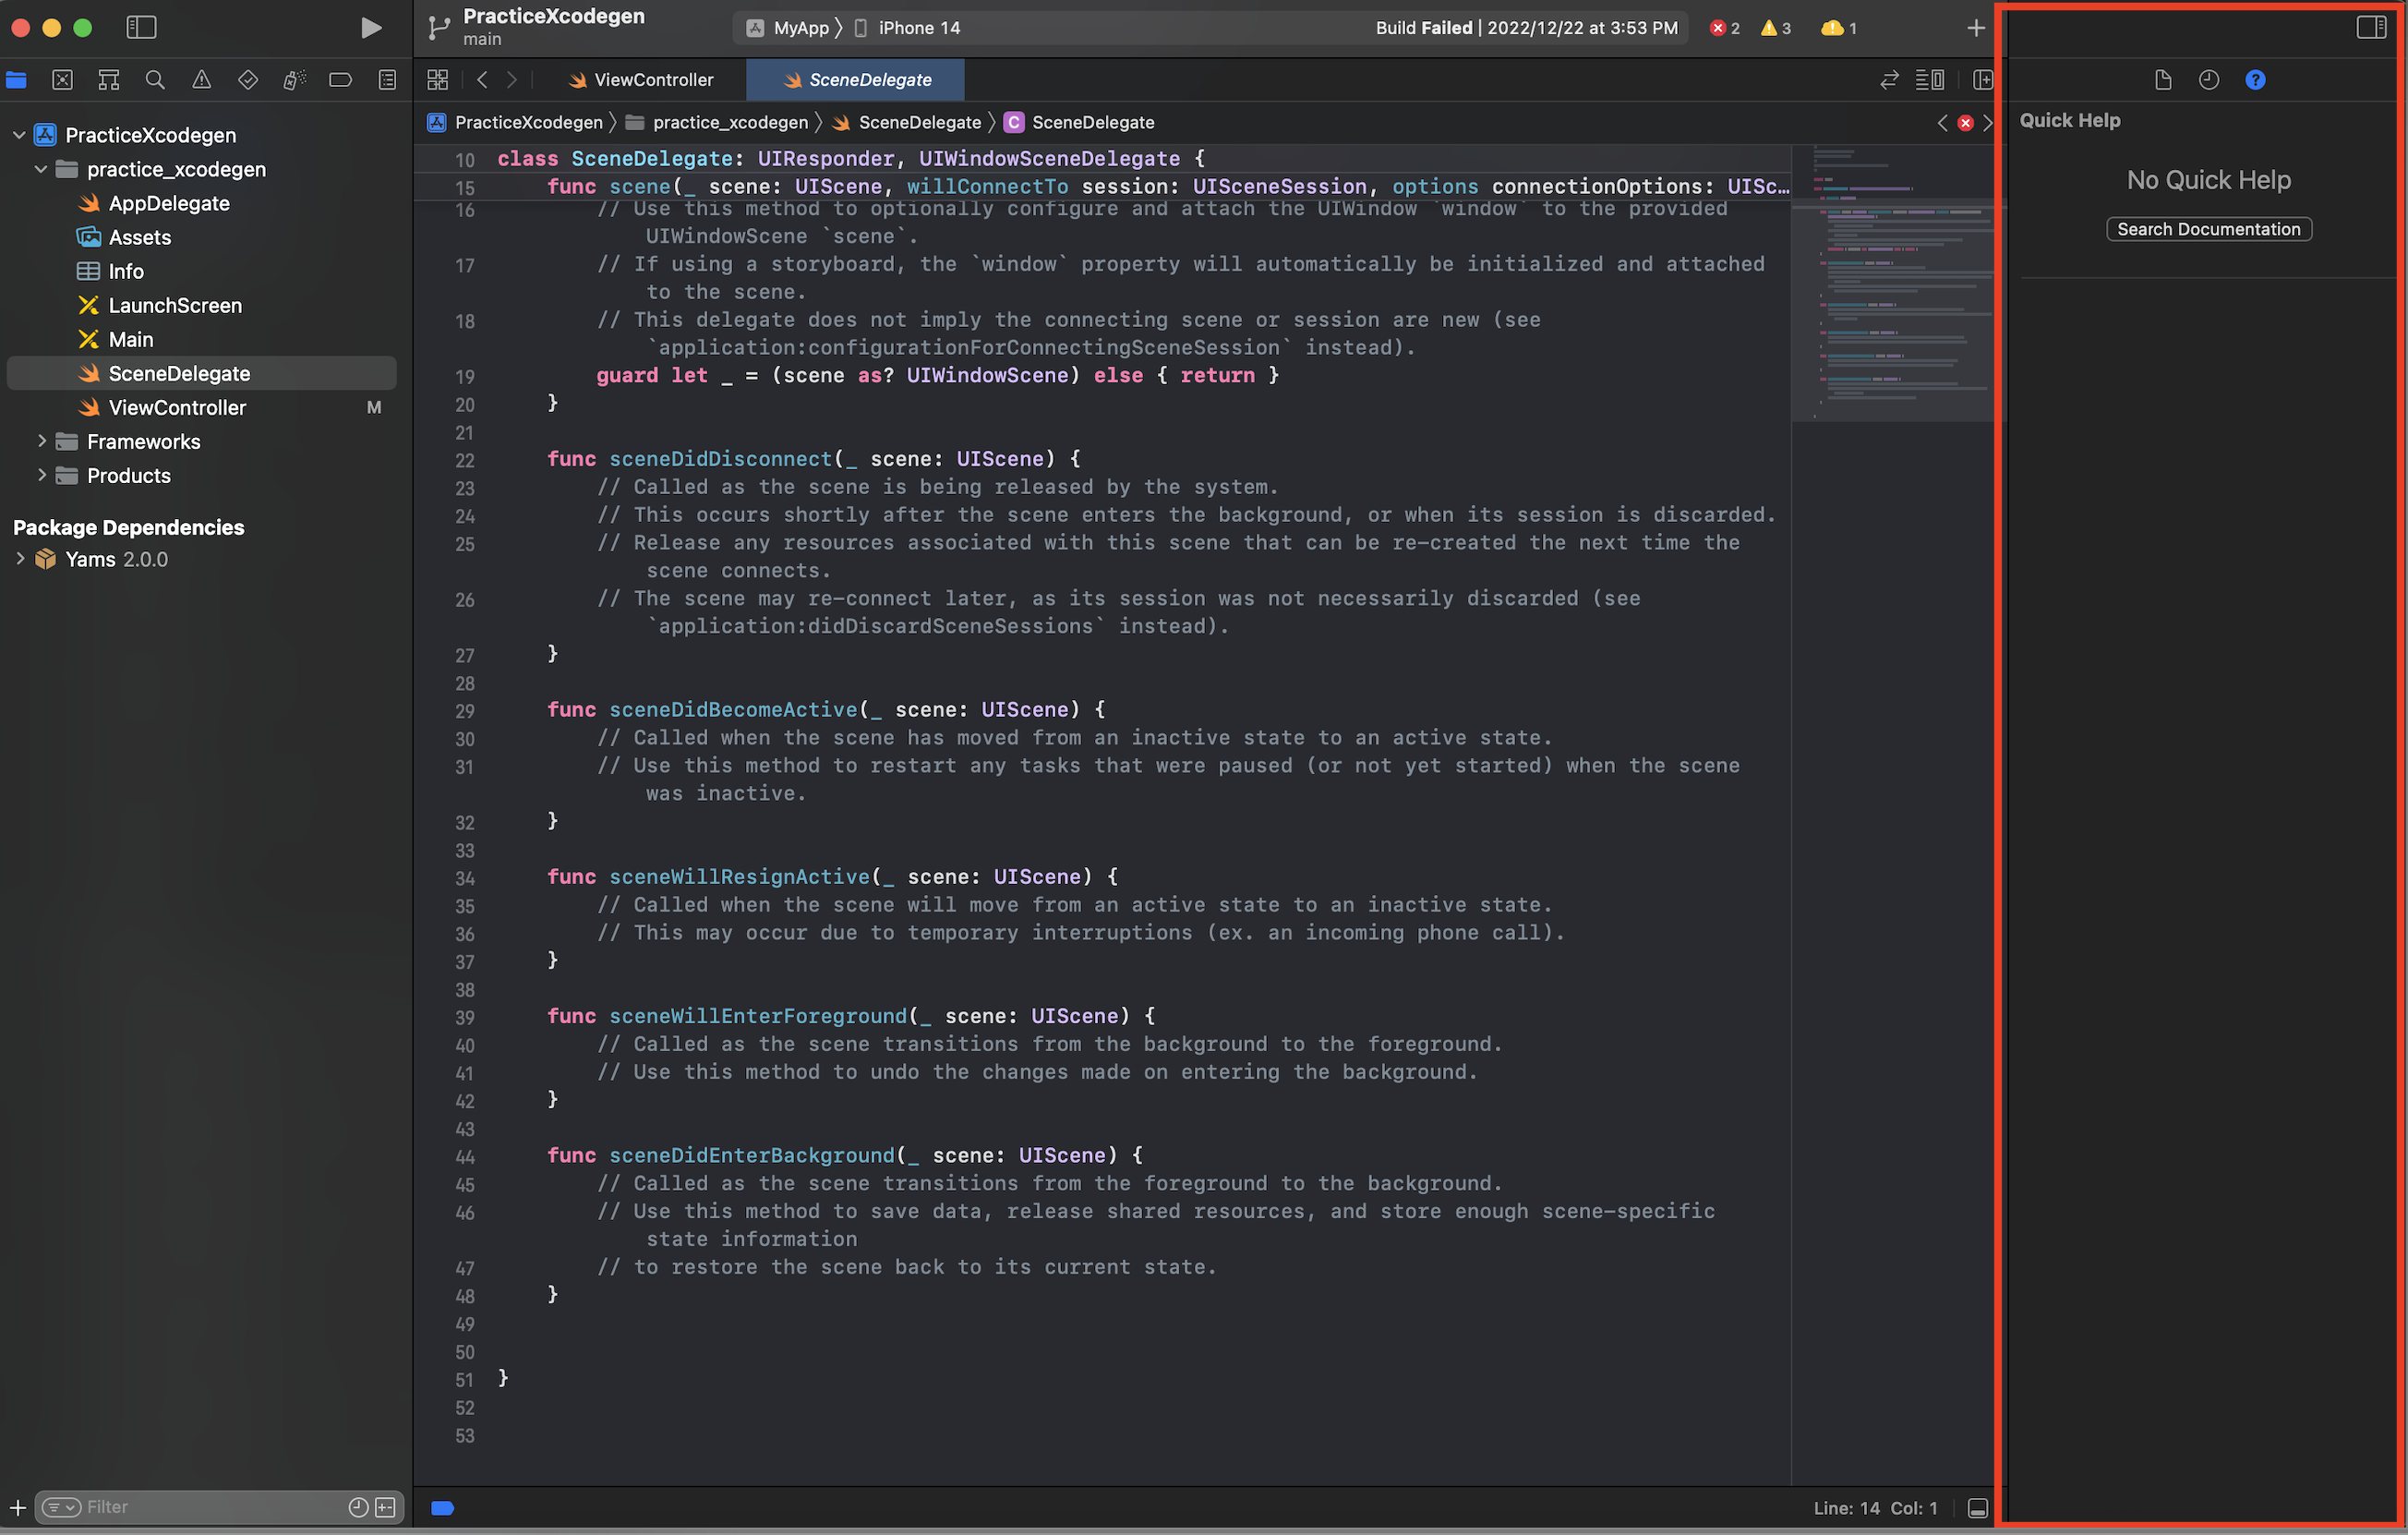Open the Find navigator magnifier icon
This screenshot has height=1535, width=2408.
[155, 80]
